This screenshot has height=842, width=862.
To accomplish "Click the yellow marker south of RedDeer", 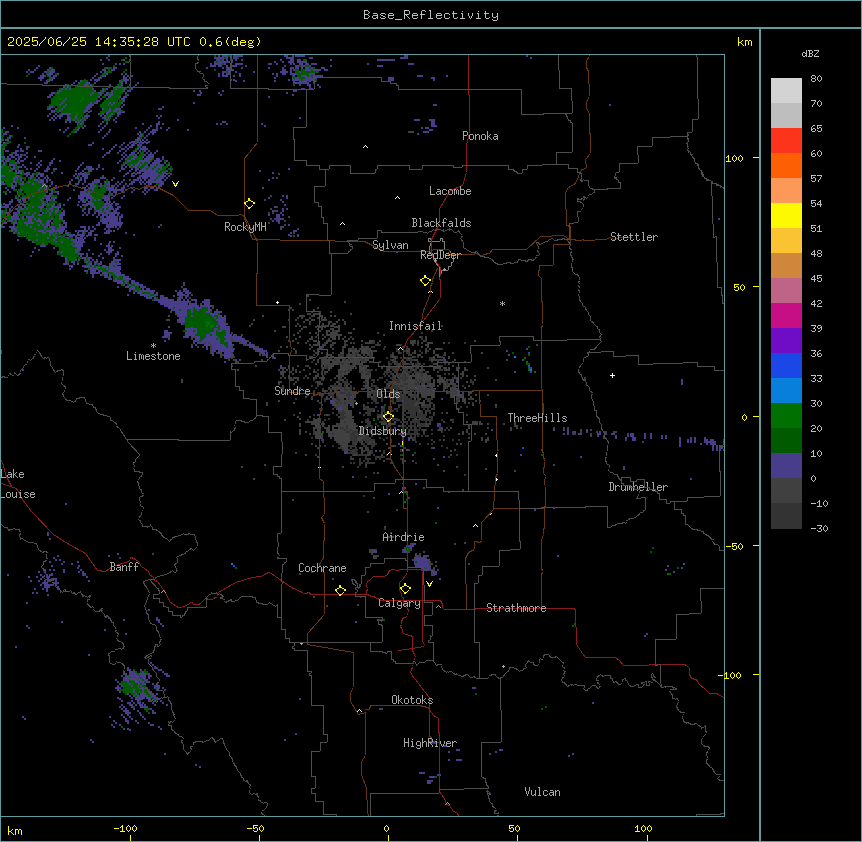I will point(425,281).
